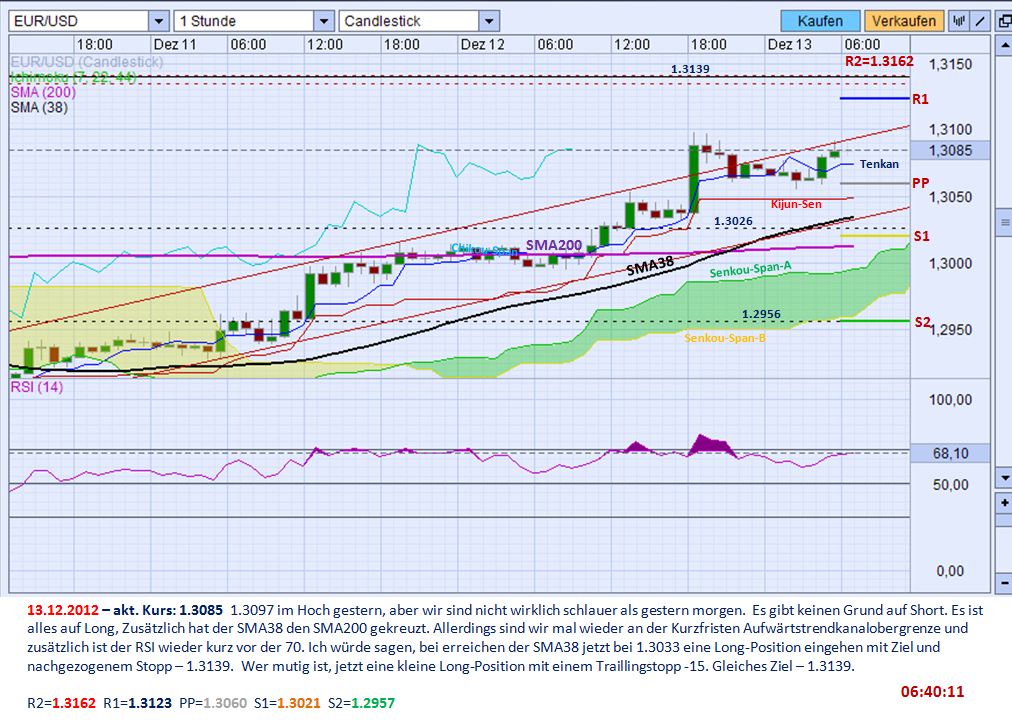Image resolution: width=1012 pixels, height=728 pixels.
Task: Click the 68,10 RSI value label
Action: pos(950,453)
